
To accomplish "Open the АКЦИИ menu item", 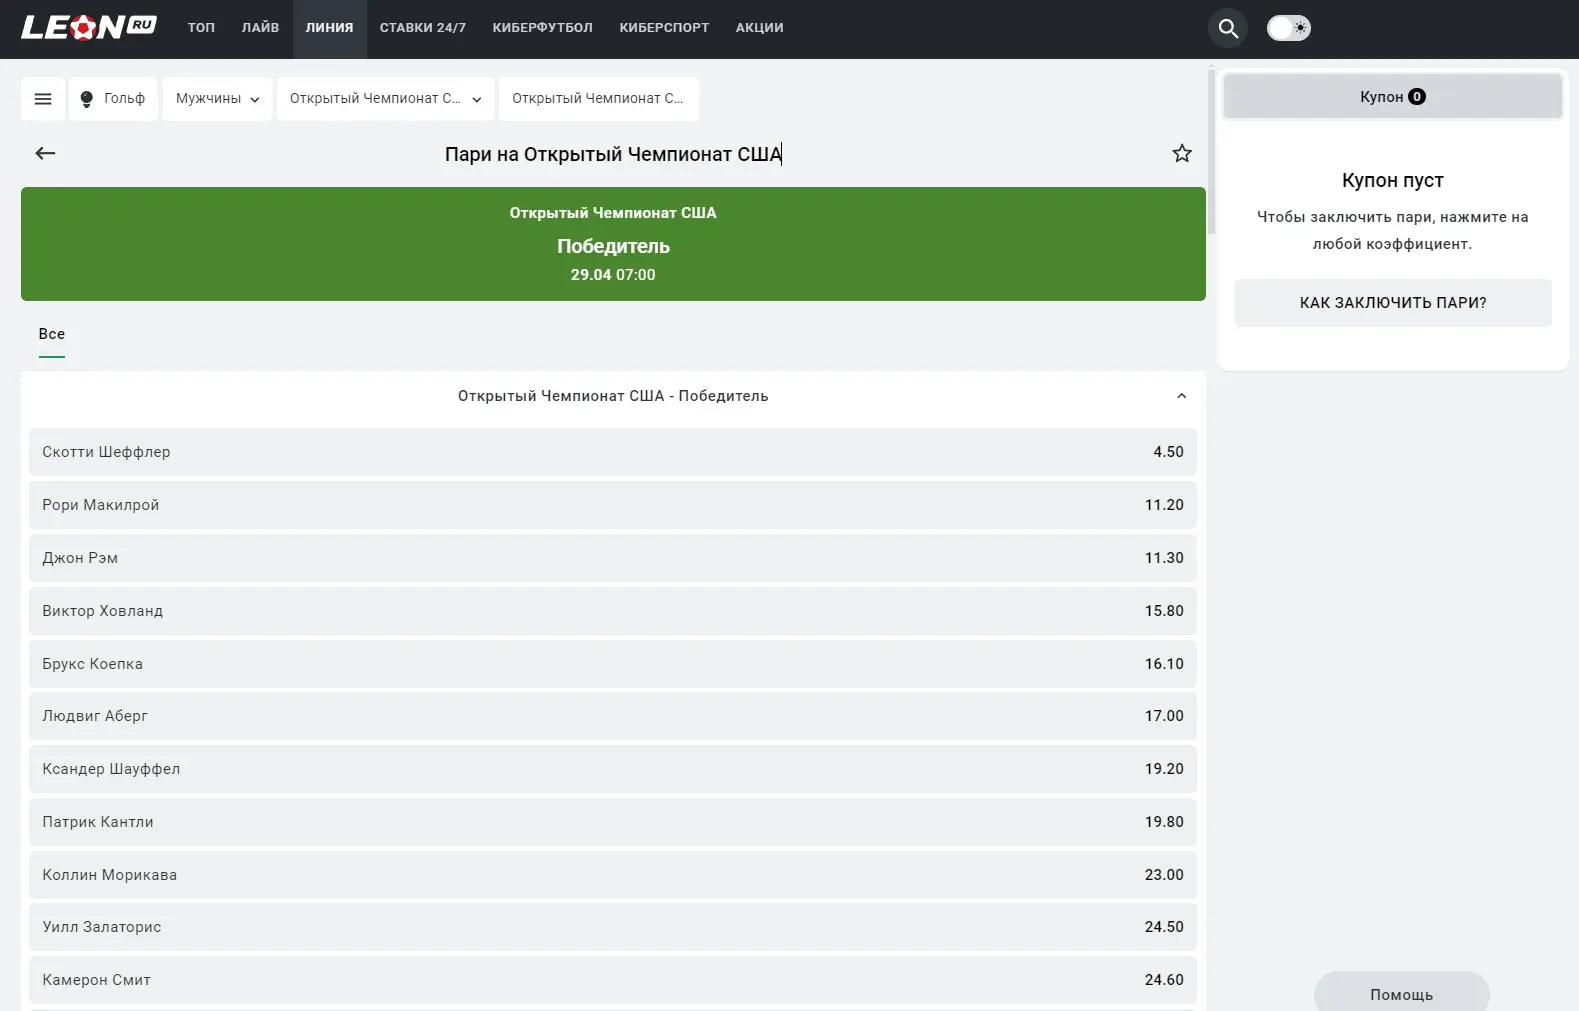I will pos(759,28).
